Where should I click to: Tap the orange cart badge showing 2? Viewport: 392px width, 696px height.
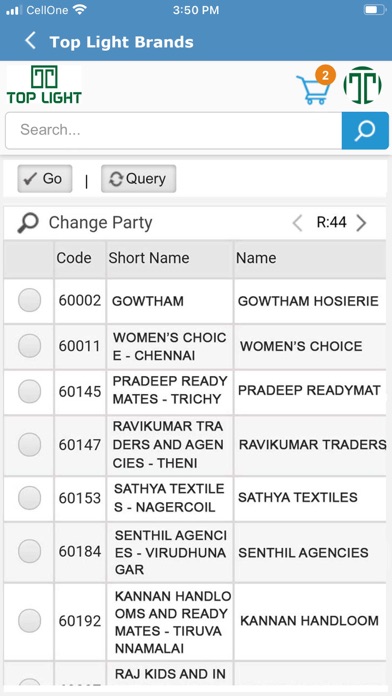[x=325, y=75]
